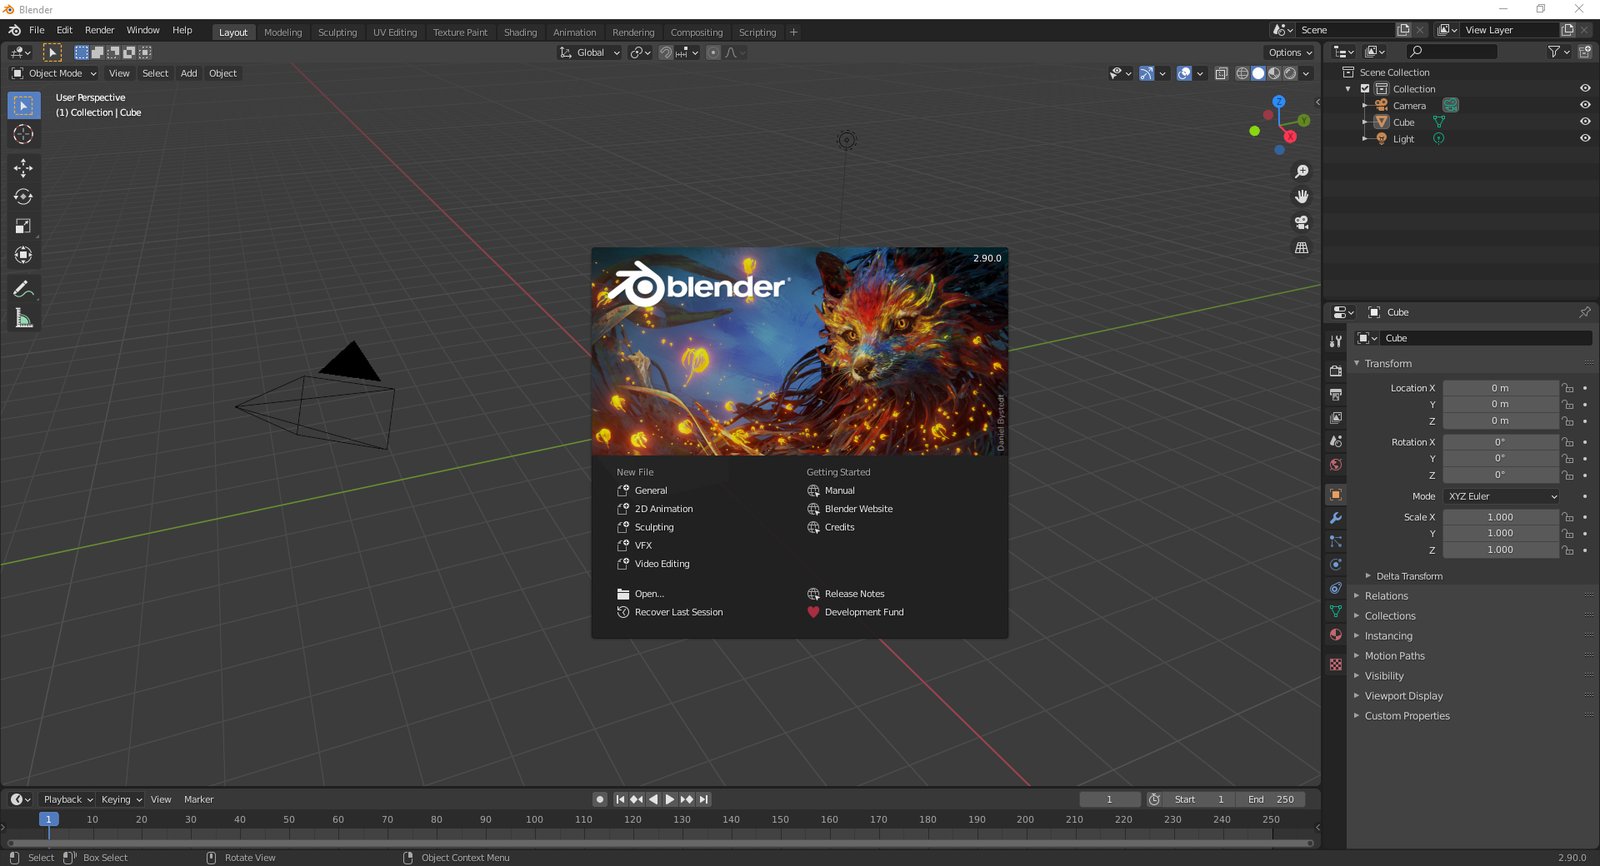The height and width of the screenshot is (866, 1600).
Task: Toggle Collection visibility eye
Action: [x=1585, y=88]
